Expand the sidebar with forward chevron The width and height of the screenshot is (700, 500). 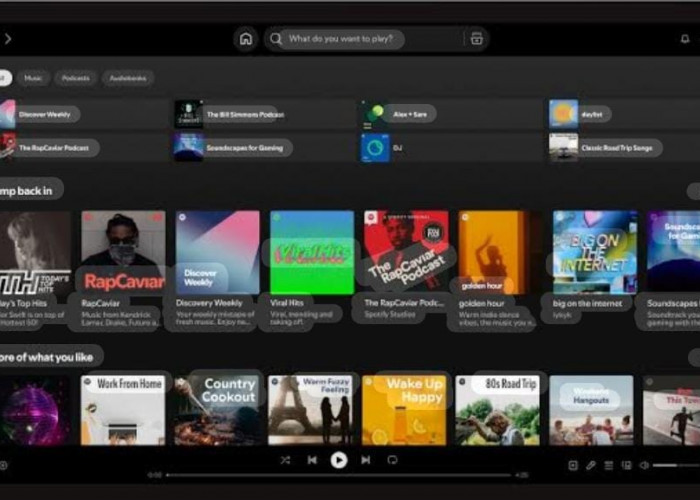[8, 39]
